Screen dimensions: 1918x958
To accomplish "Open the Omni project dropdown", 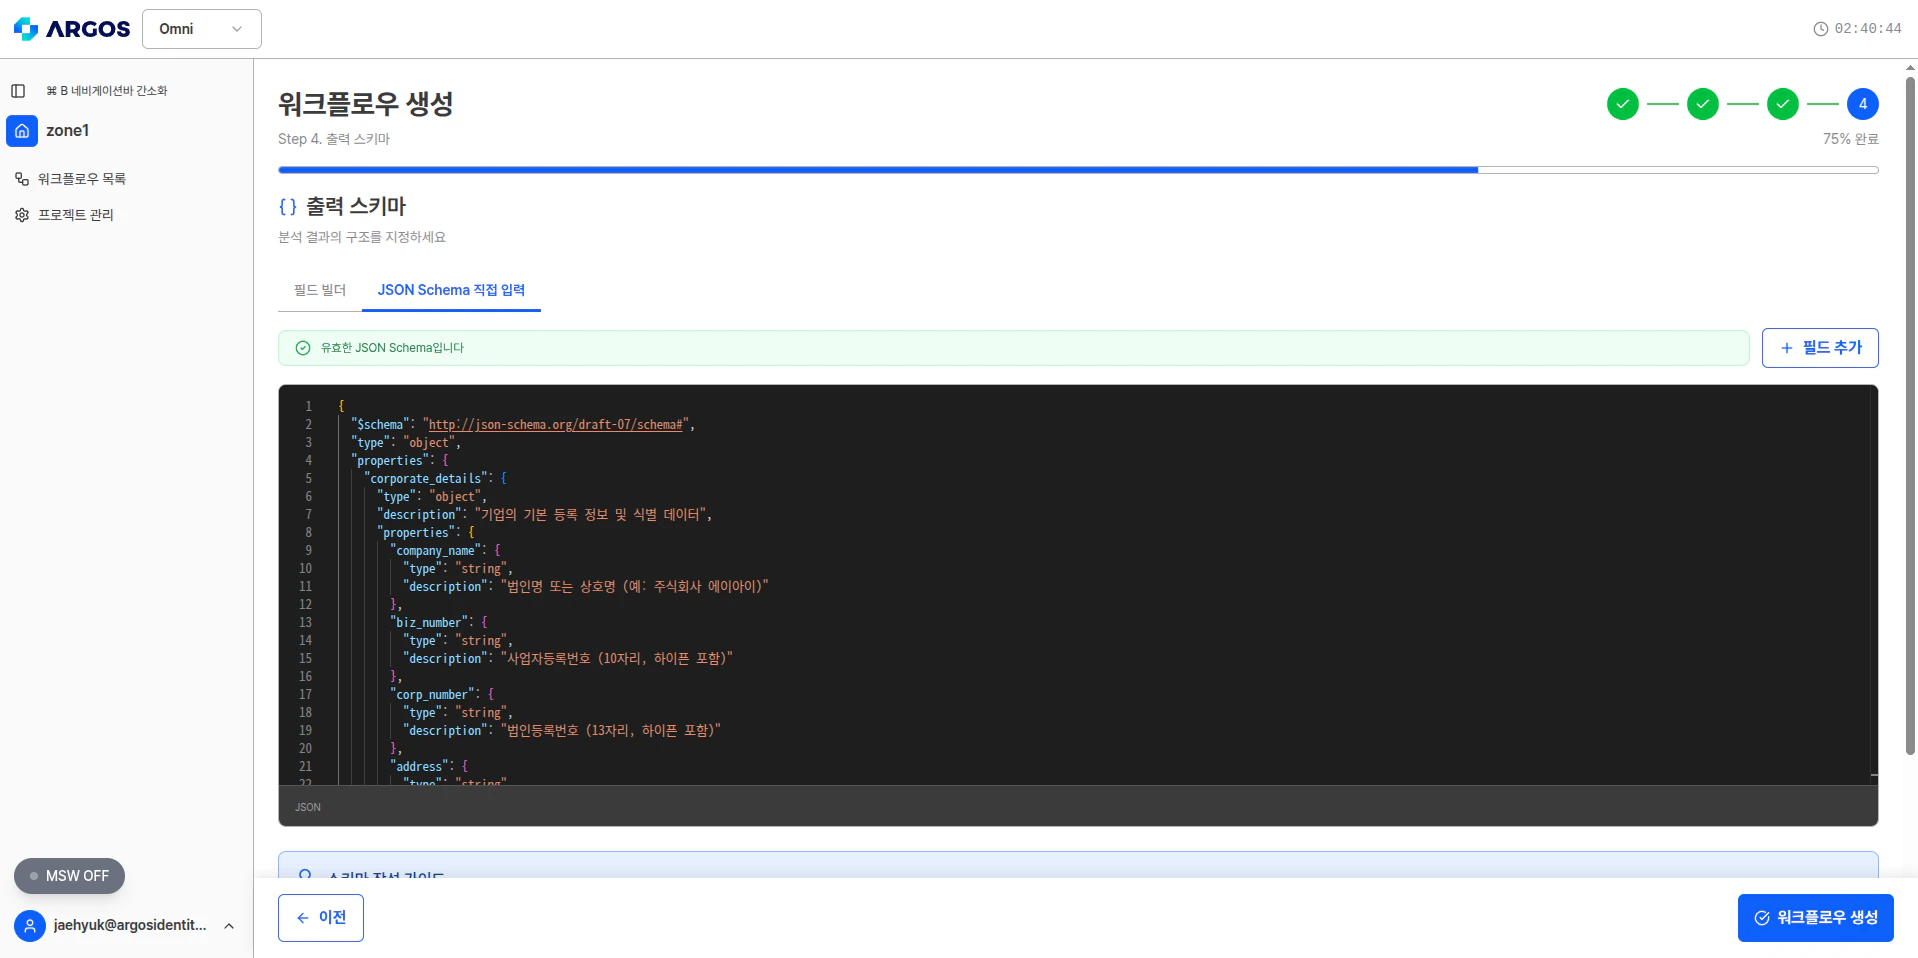I will pyautogui.click(x=202, y=29).
